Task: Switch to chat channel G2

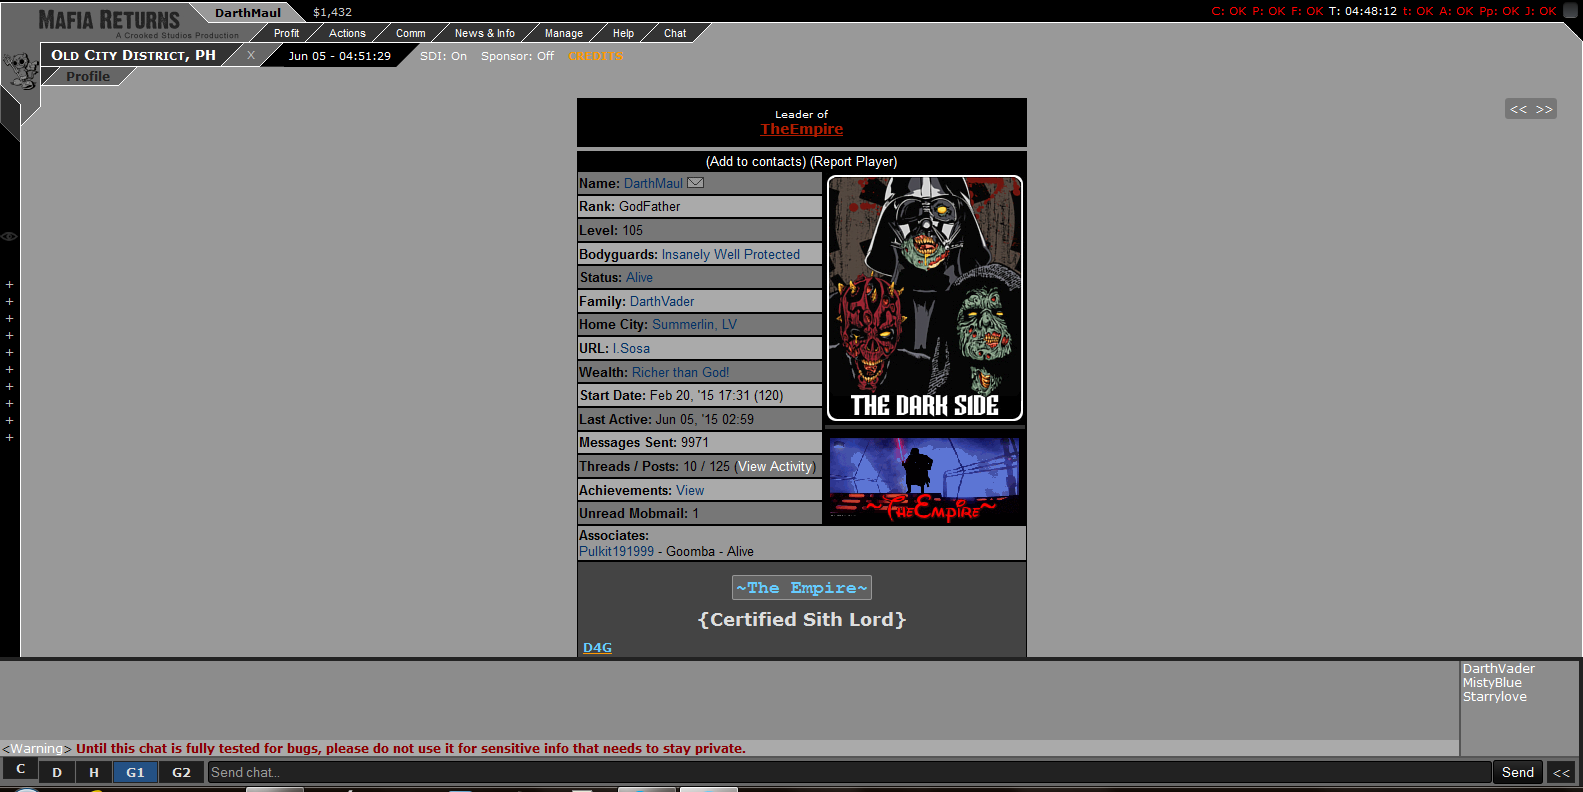Action: [181, 772]
